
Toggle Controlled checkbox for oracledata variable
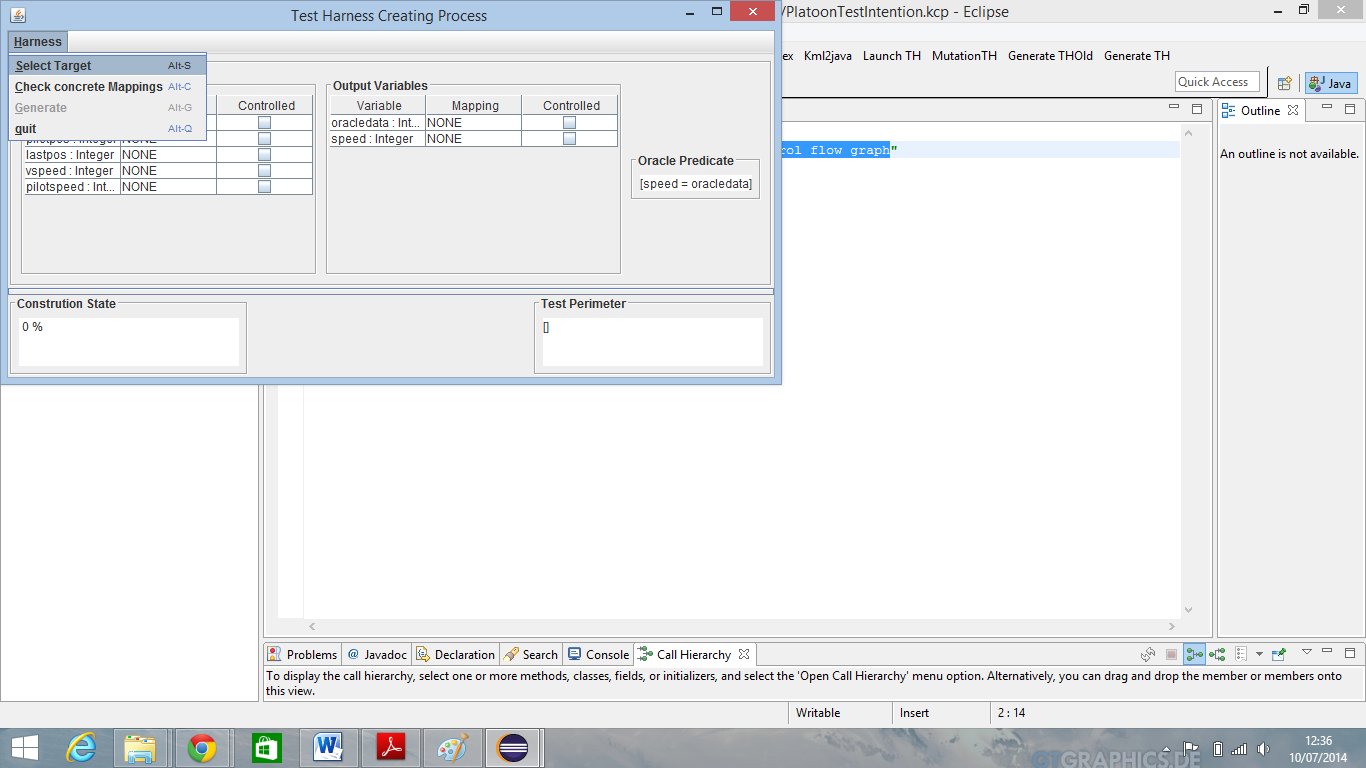pyautogui.click(x=569, y=123)
